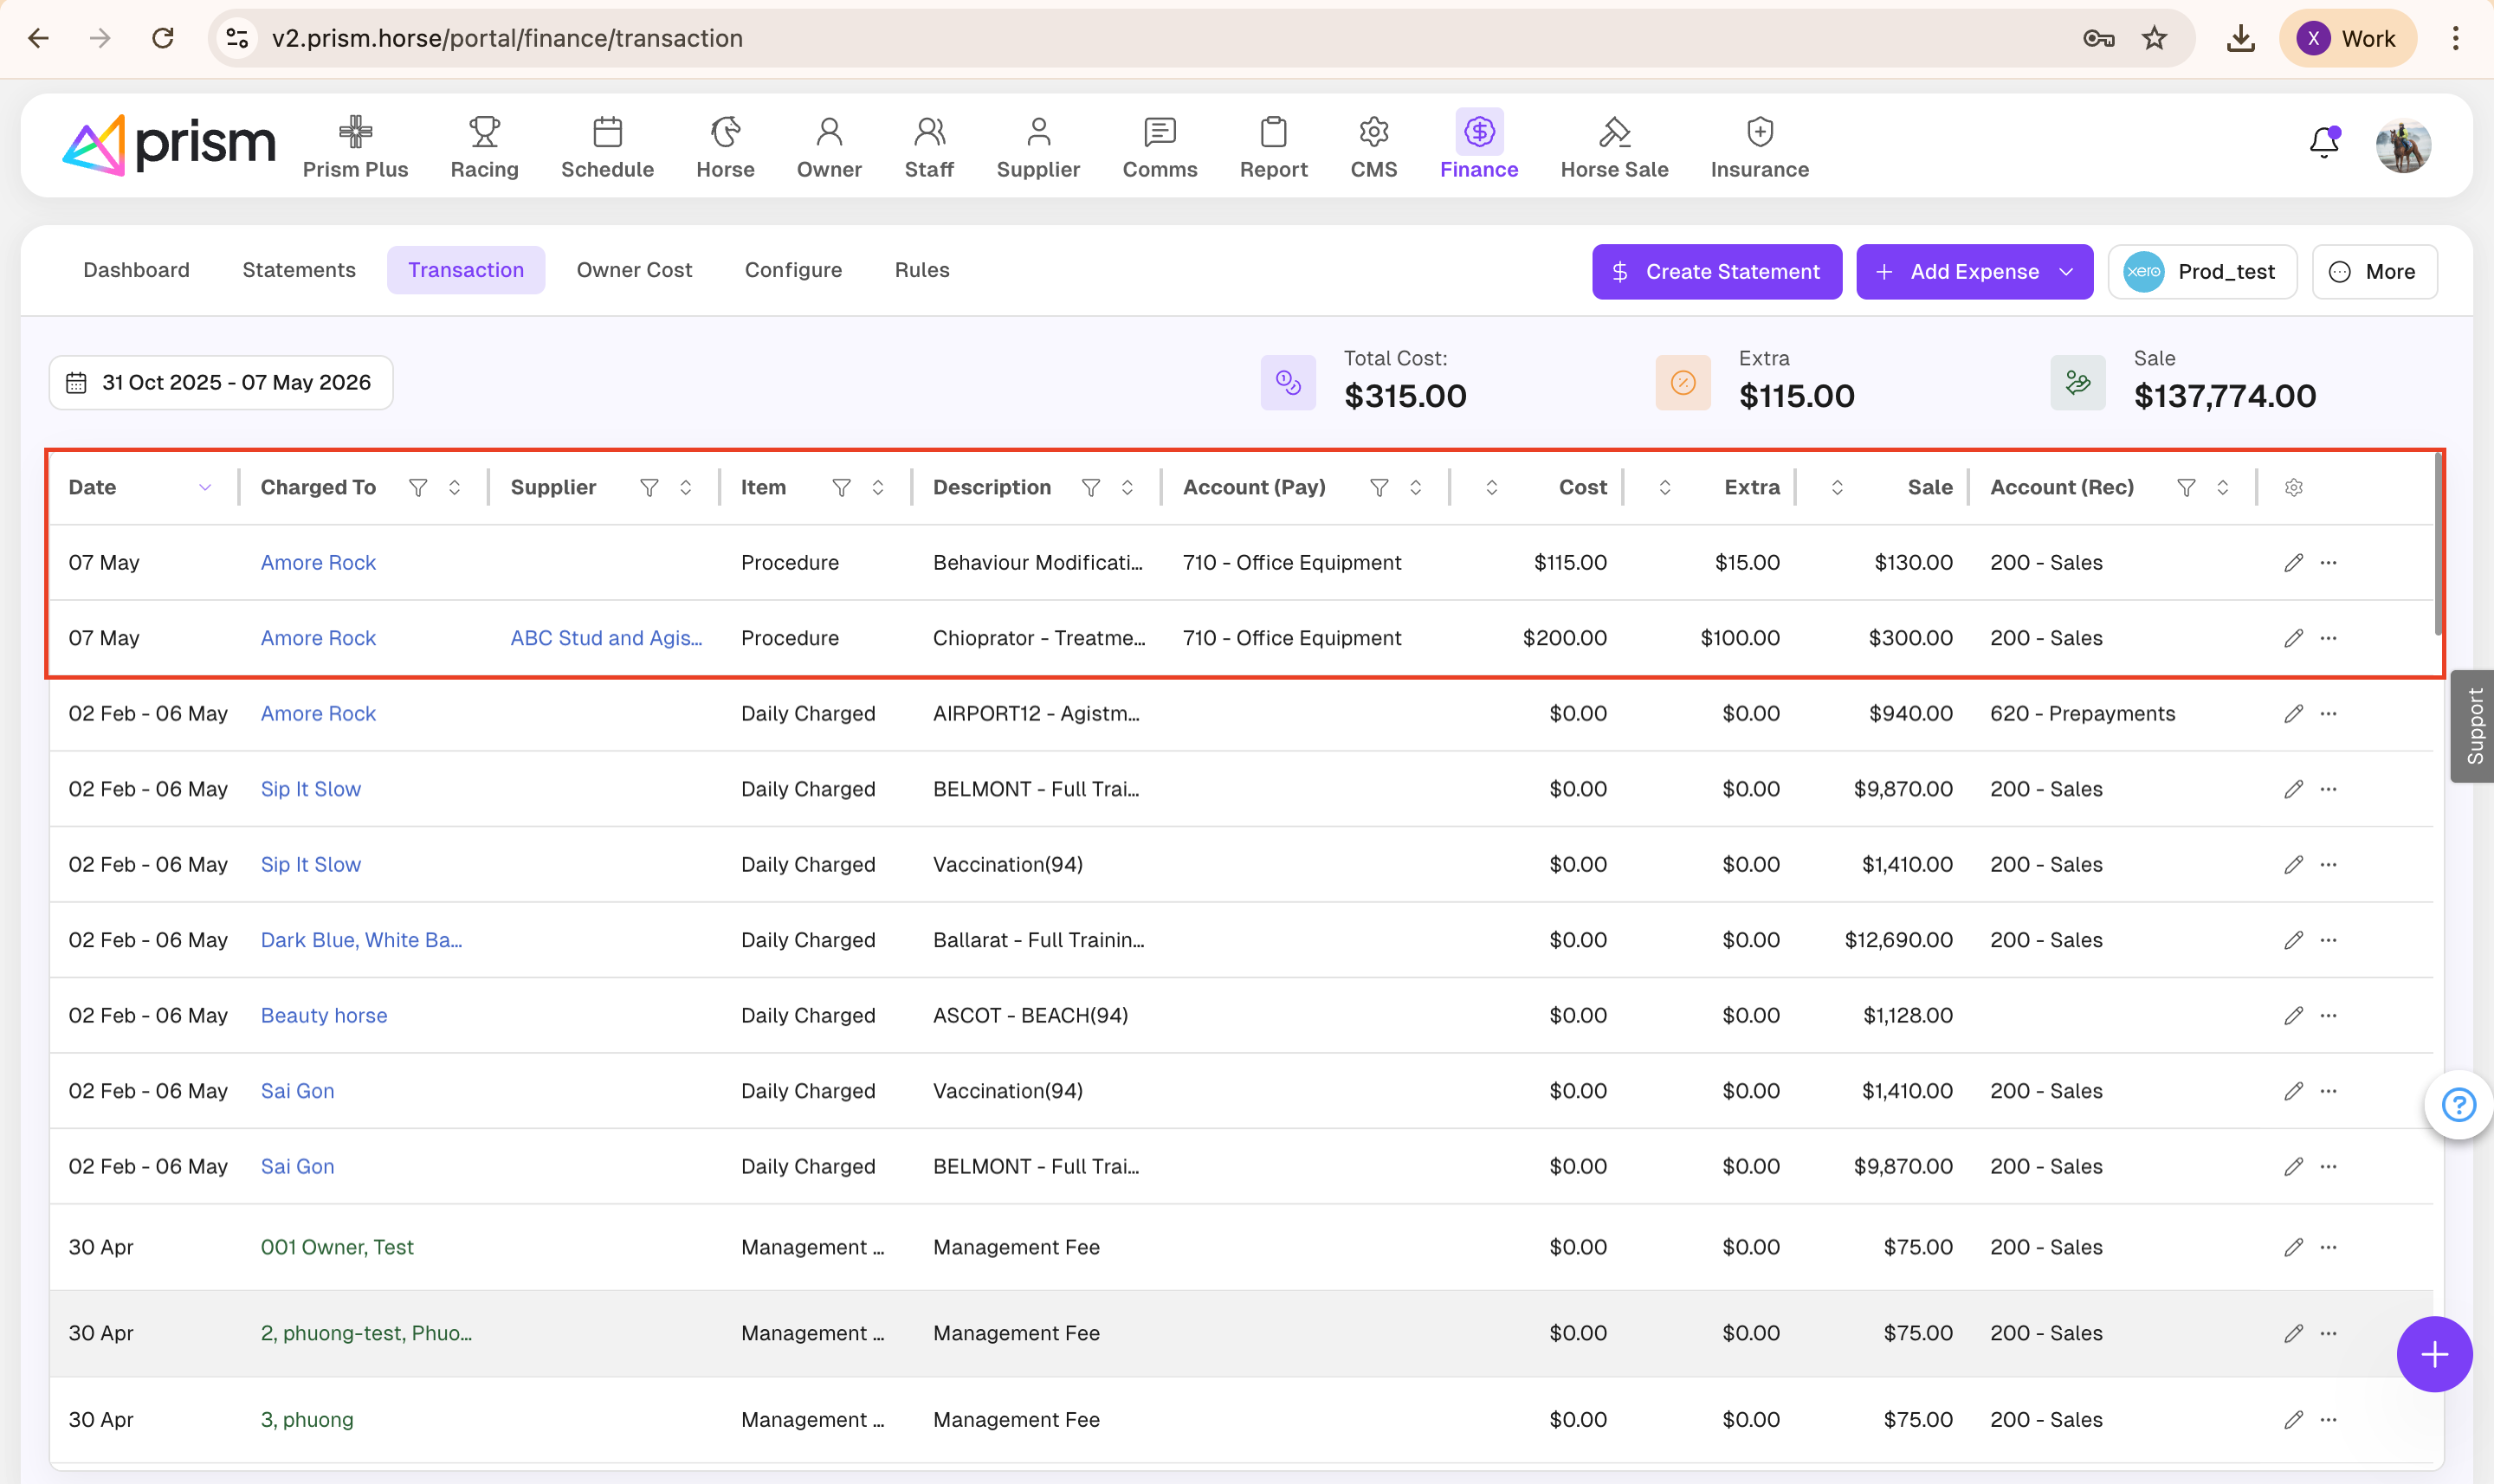Open the Horse module icon
The image size is (2494, 1484).
pyautogui.click(x=725, y=132)
